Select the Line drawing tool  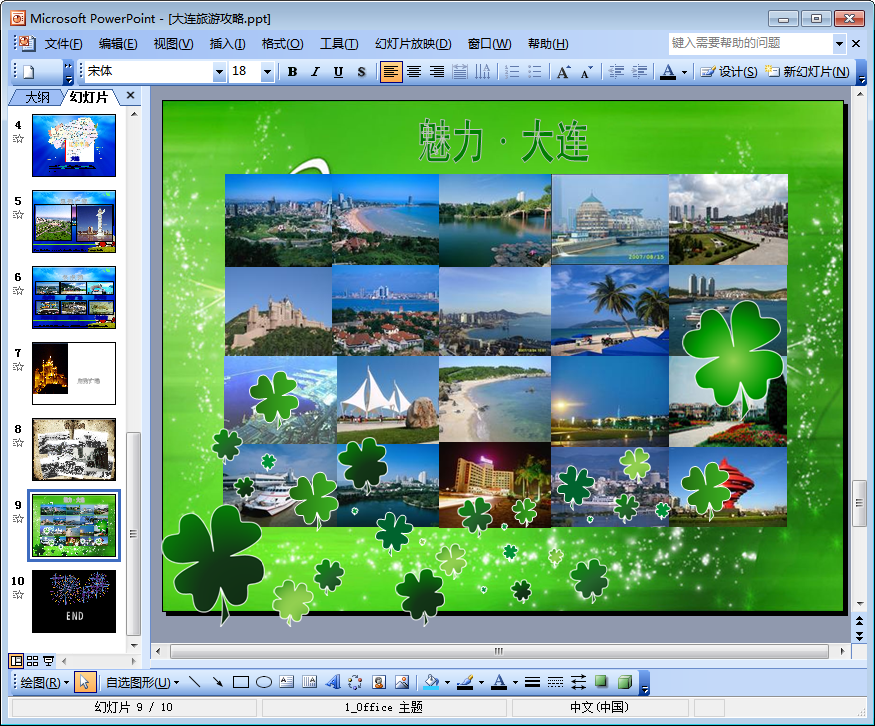coord(195,682)
